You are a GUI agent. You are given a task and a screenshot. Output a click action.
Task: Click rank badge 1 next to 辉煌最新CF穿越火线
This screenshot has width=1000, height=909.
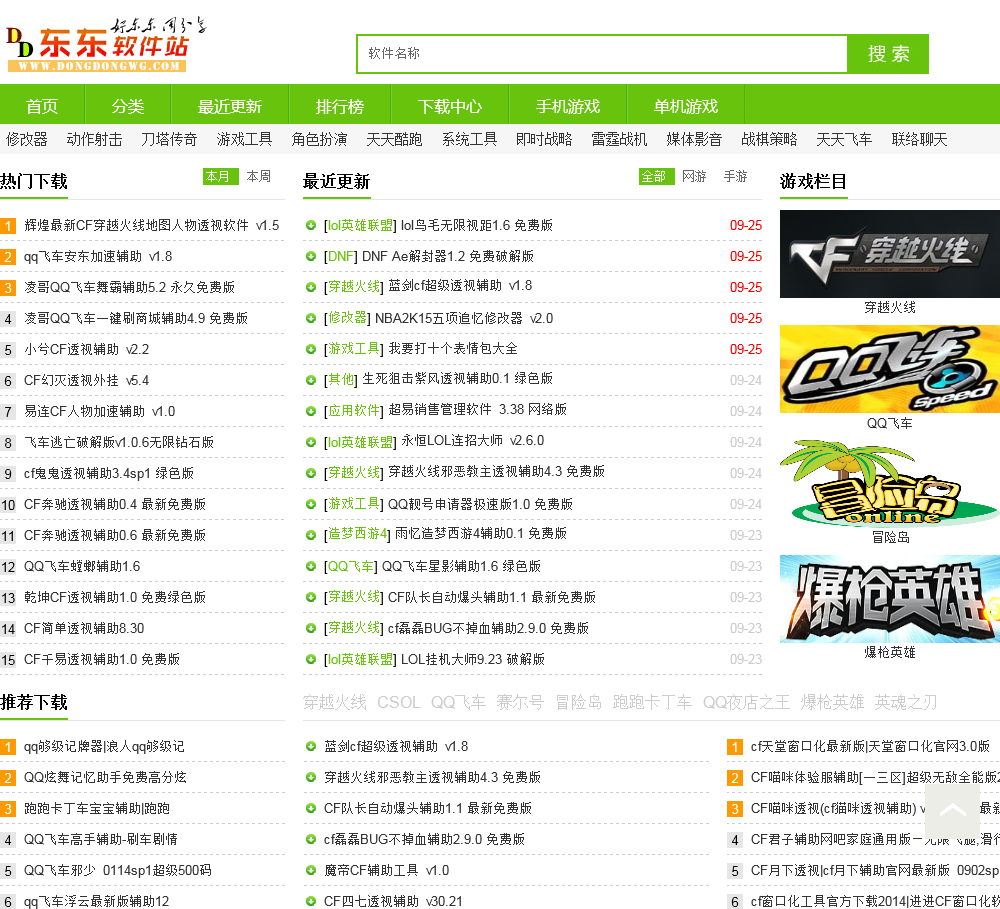(x=8, y=226)
